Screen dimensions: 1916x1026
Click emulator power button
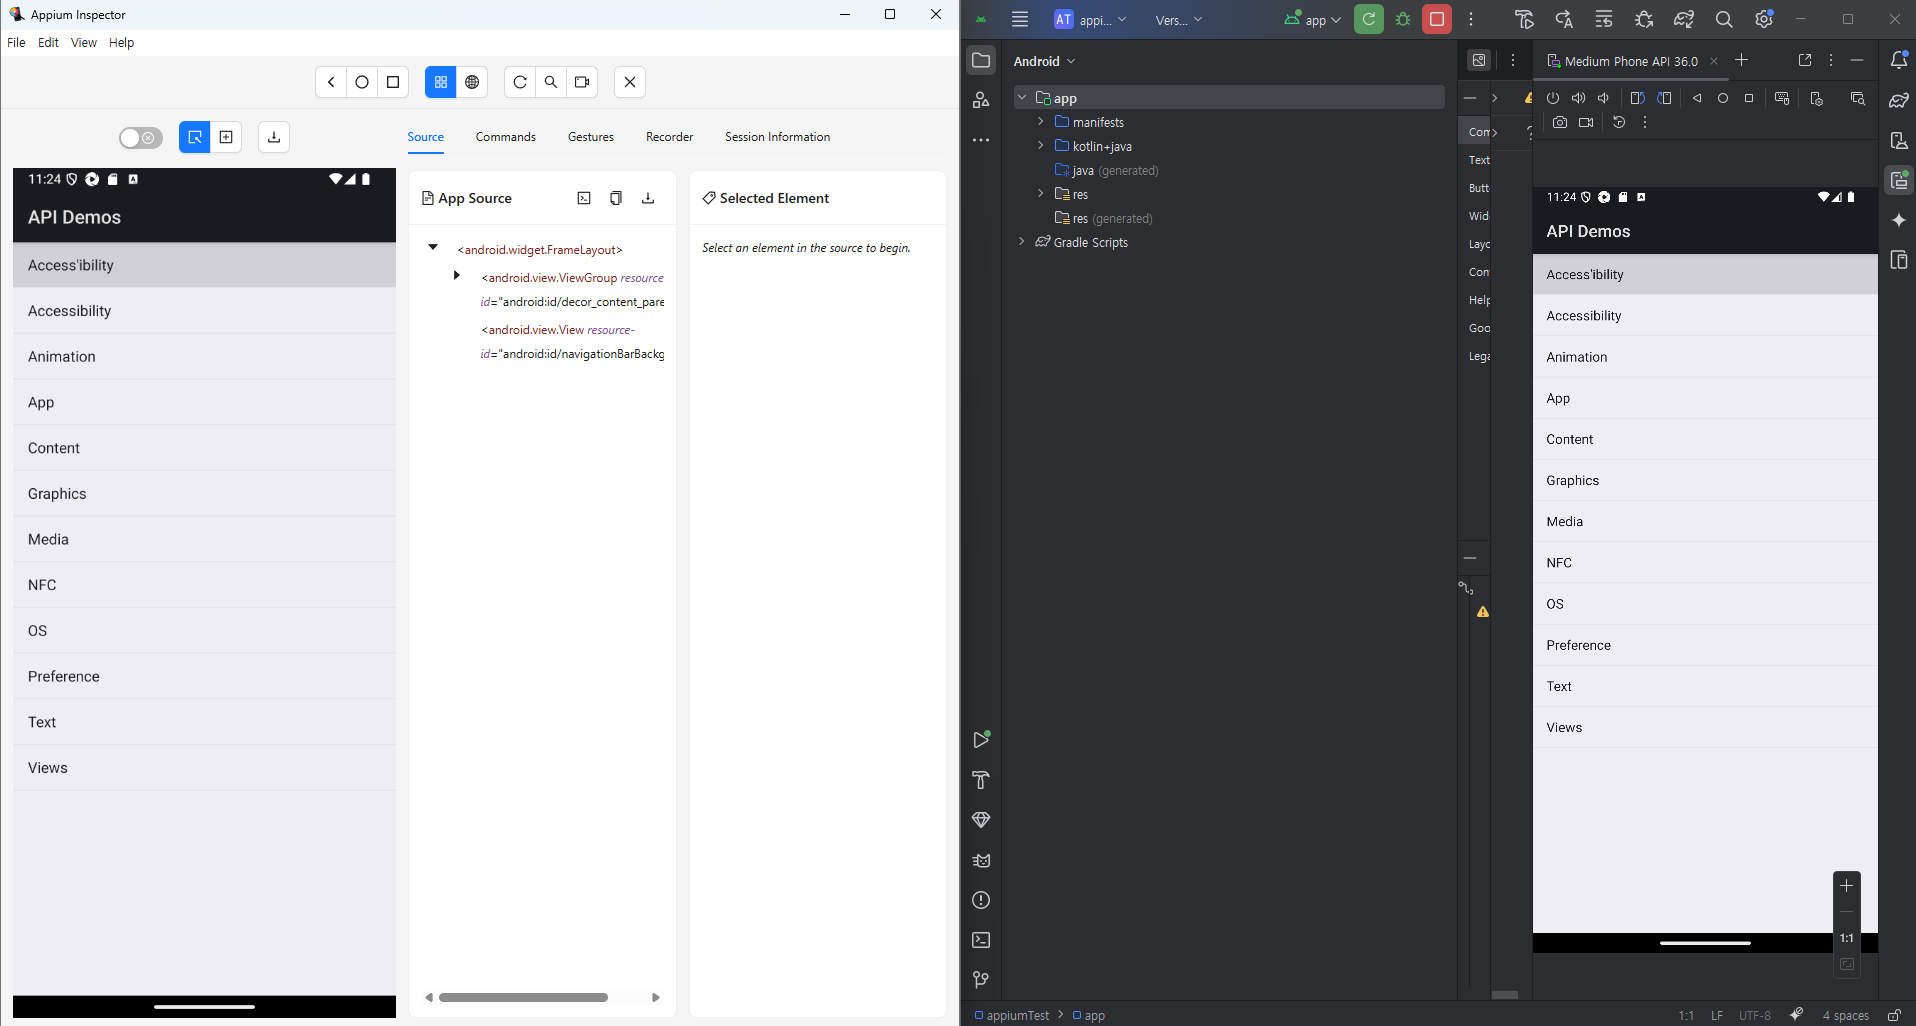(x=1553, y=98)
